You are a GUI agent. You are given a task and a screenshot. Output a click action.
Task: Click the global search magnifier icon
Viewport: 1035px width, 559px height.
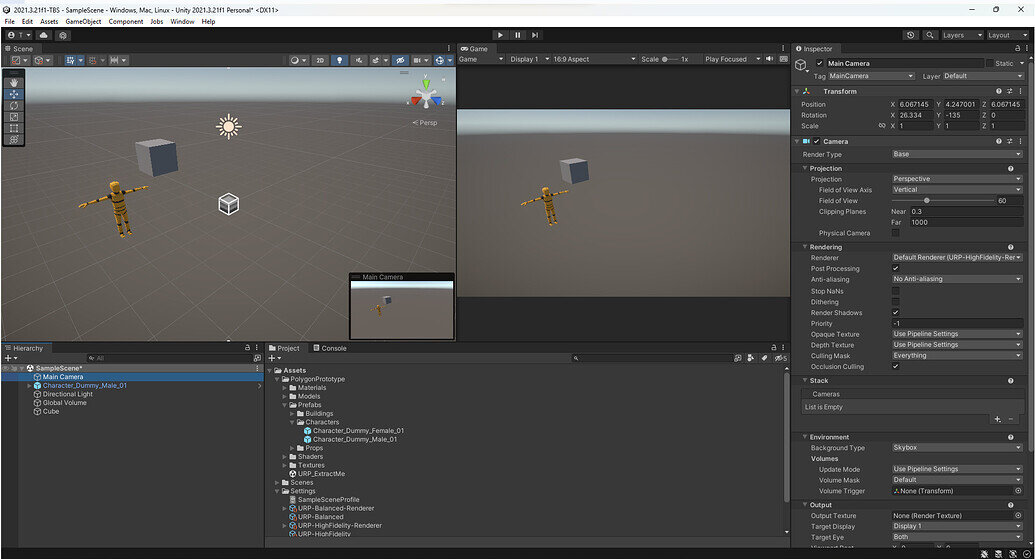(929, 35)
